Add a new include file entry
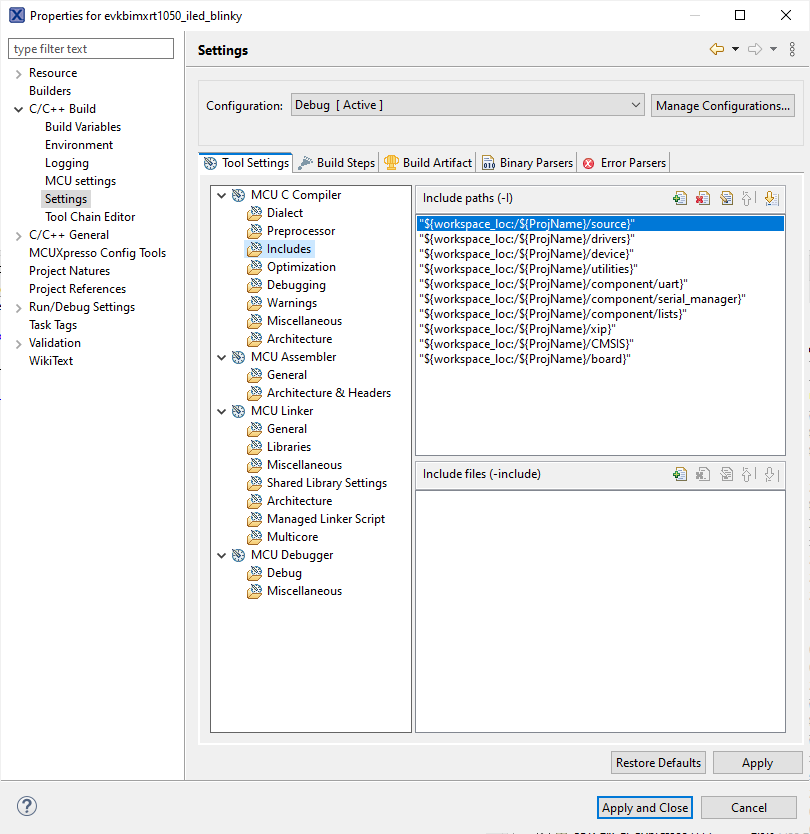 pos(680,474)
